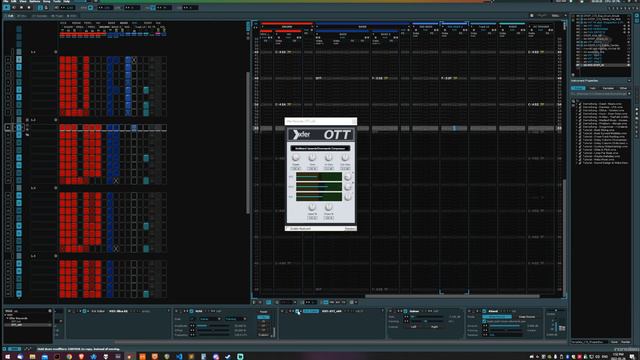Image resolution: width=640 pixels, height=360 pixels.
Task: Open Visual Studio Code from the taskbar
Action: [x=179, y=357]
